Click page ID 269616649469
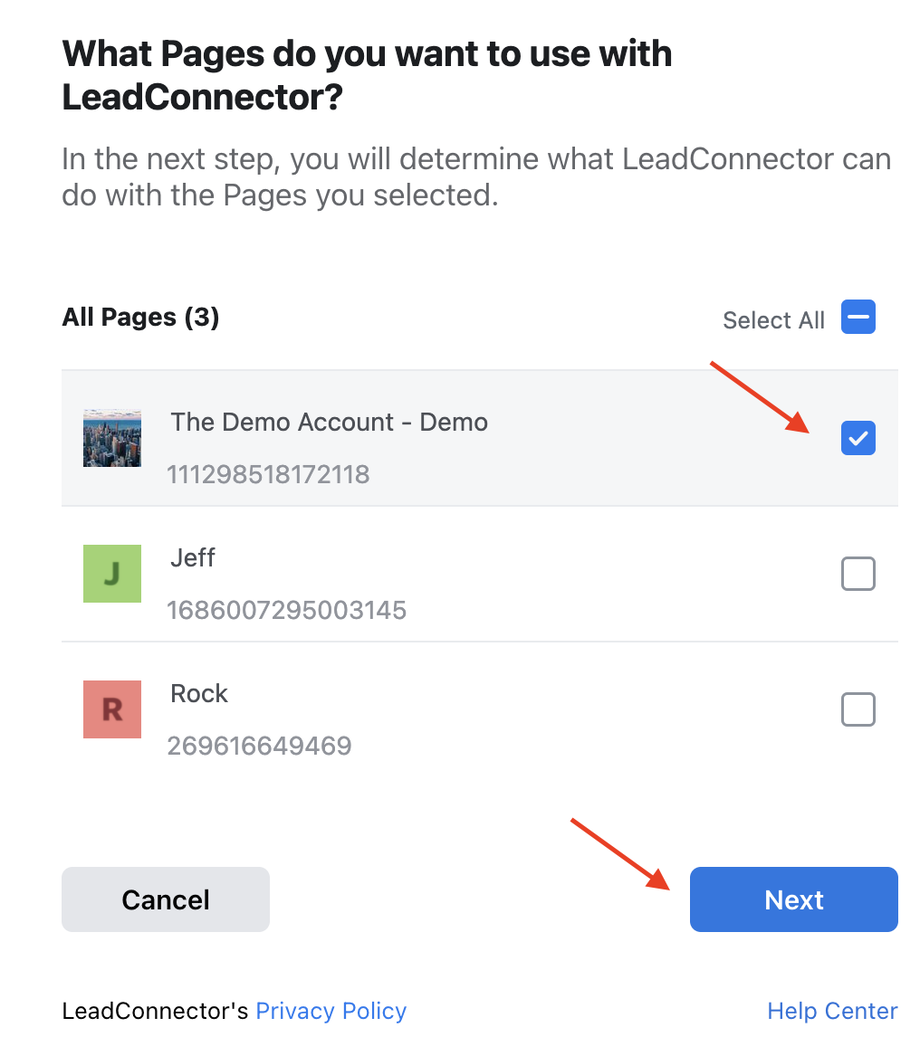 (x=259, y=746)
